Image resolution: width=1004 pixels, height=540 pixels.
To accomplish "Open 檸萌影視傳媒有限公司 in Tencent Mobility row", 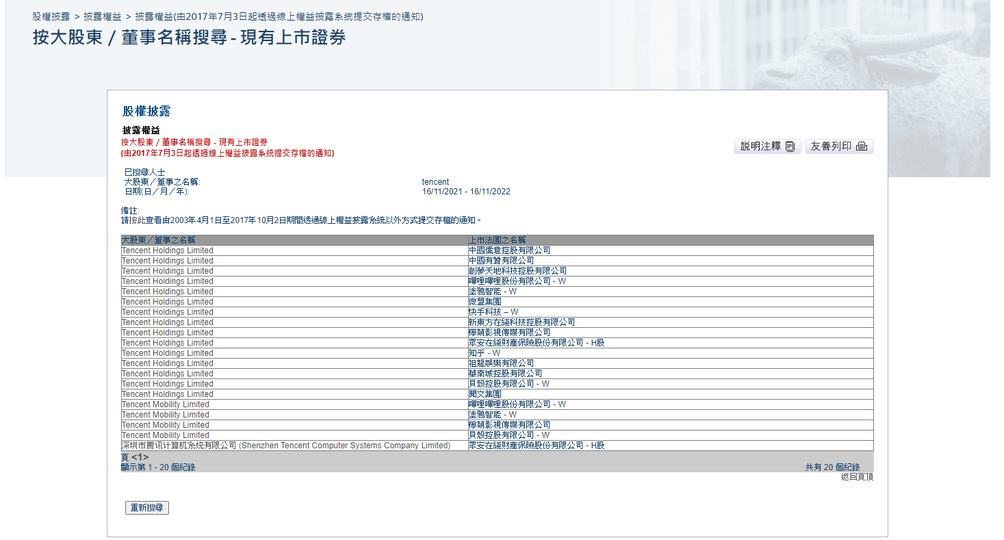I will point(509,425).
